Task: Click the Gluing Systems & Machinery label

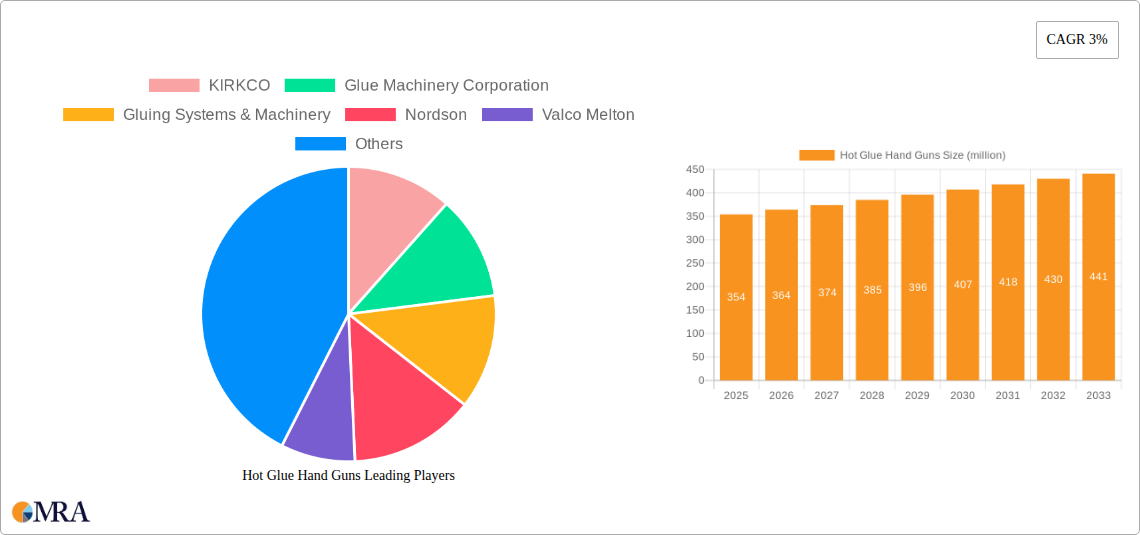Action: (x=227, y=114)
